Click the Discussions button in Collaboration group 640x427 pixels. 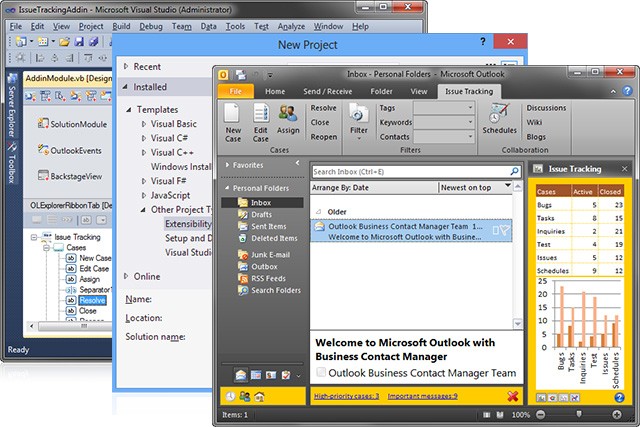pos(546,108)
